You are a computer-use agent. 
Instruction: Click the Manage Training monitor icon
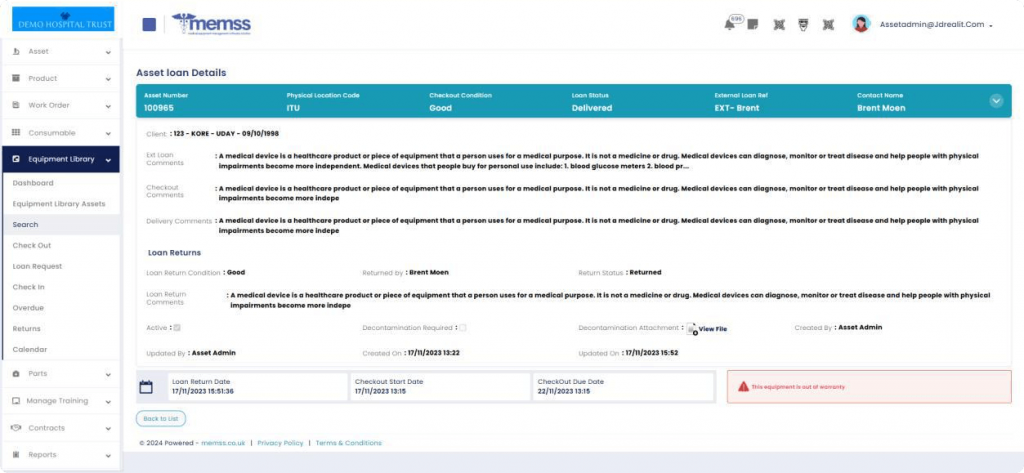coord(16,401)
